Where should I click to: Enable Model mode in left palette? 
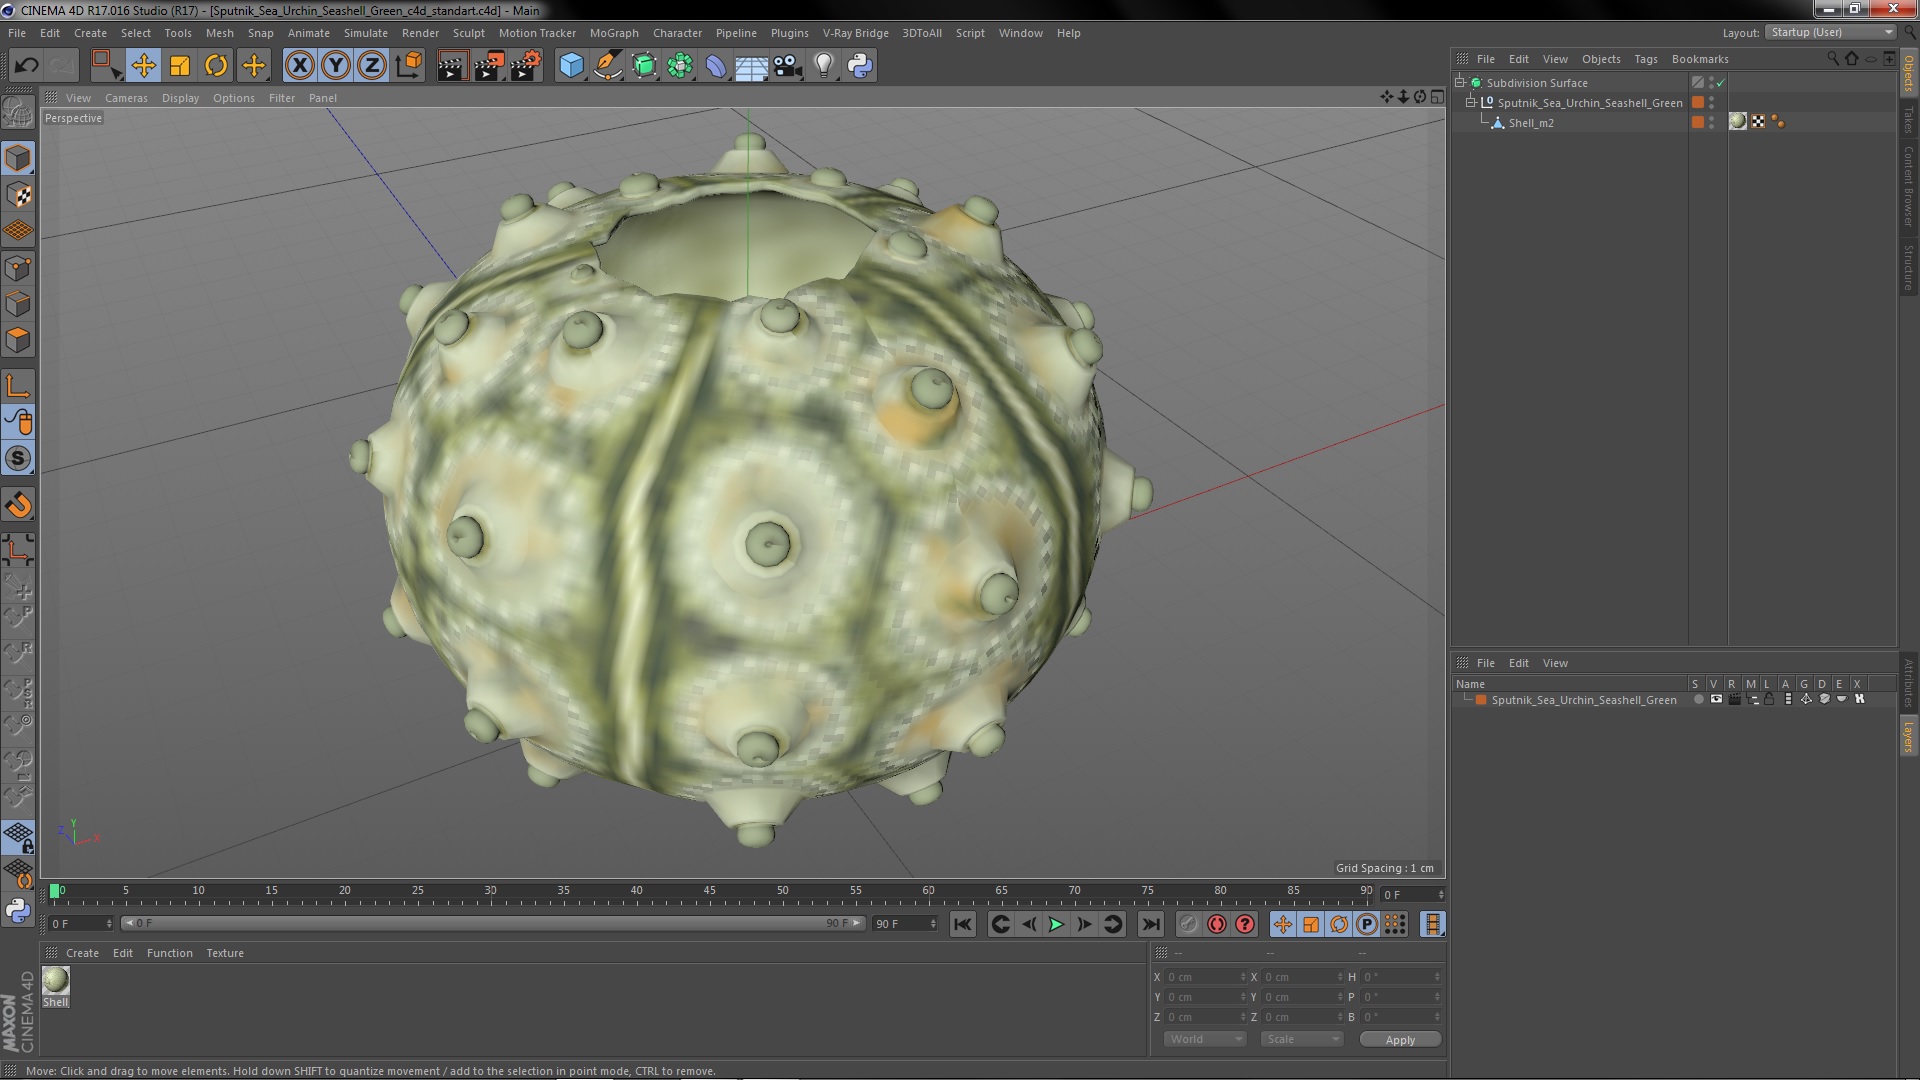tap(18, 158)
